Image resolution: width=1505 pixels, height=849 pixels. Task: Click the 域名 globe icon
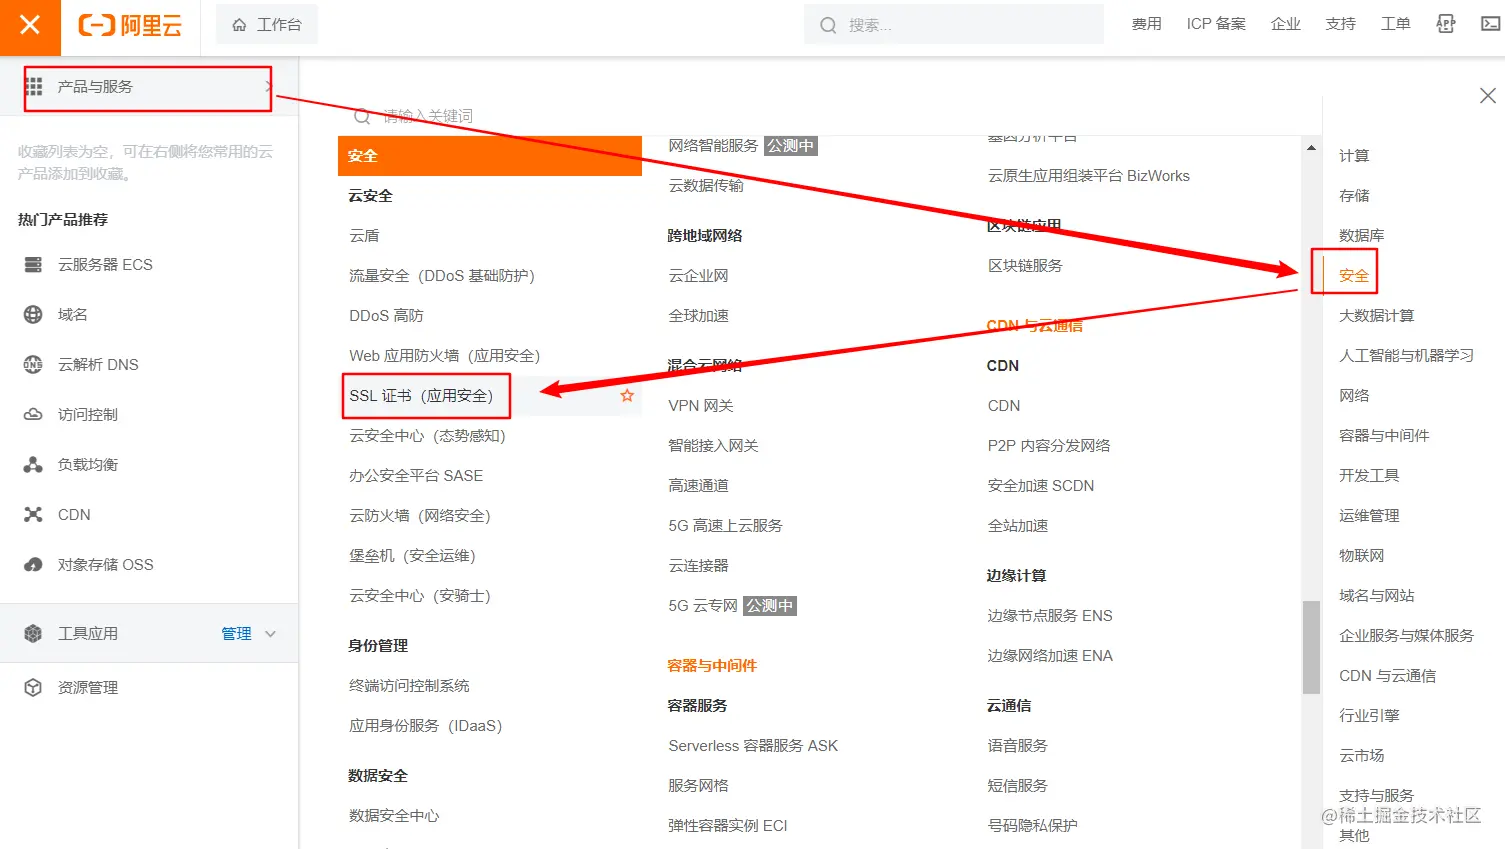pyautogui.click(x=33, y=314)
